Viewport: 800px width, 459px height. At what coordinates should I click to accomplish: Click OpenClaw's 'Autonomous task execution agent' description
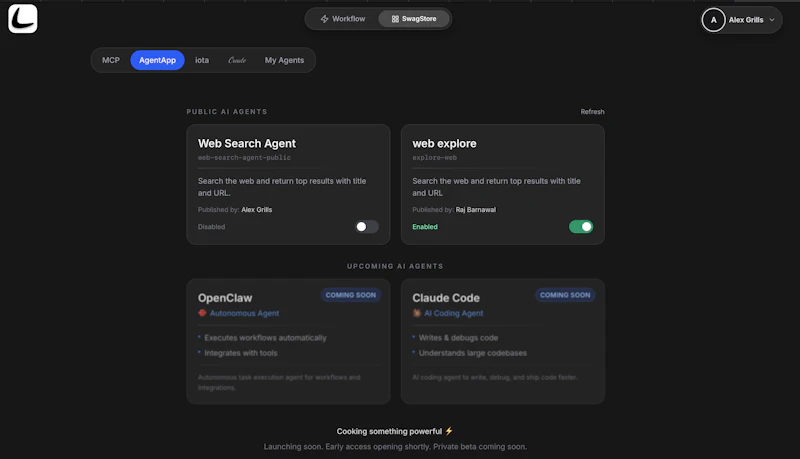click(279, 382)
